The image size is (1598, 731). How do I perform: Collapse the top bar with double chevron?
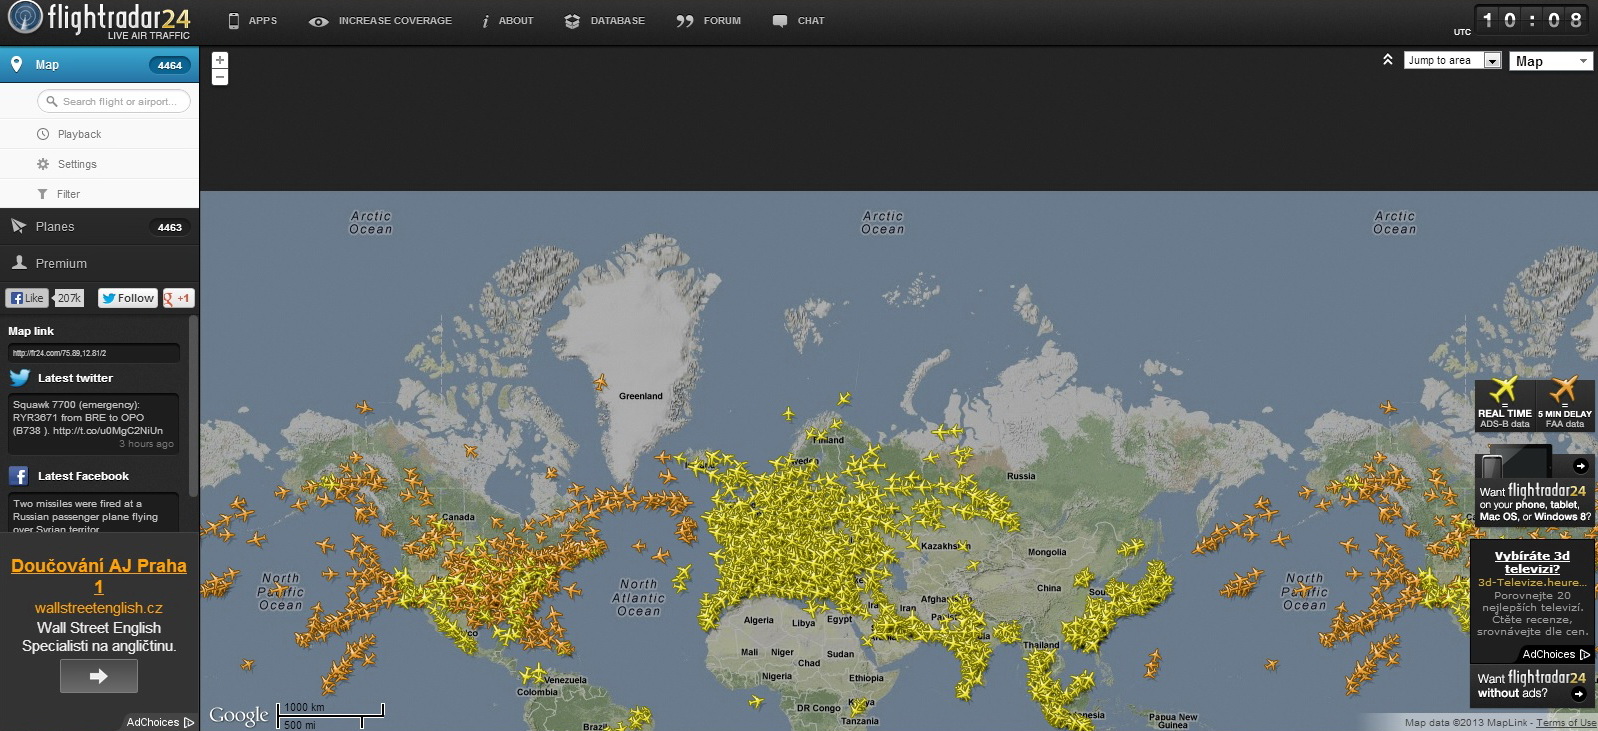point(1388,60)
